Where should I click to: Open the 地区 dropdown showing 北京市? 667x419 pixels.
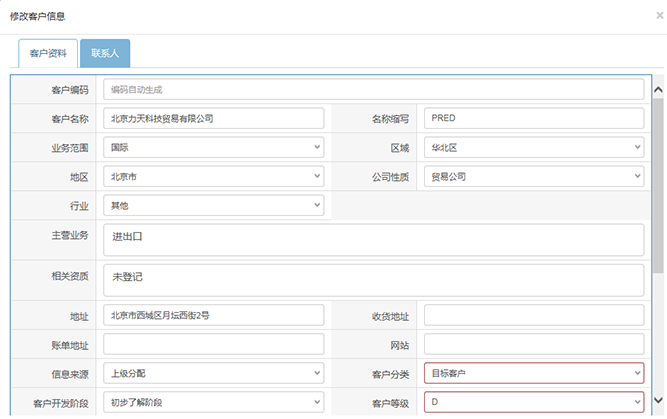213,177
